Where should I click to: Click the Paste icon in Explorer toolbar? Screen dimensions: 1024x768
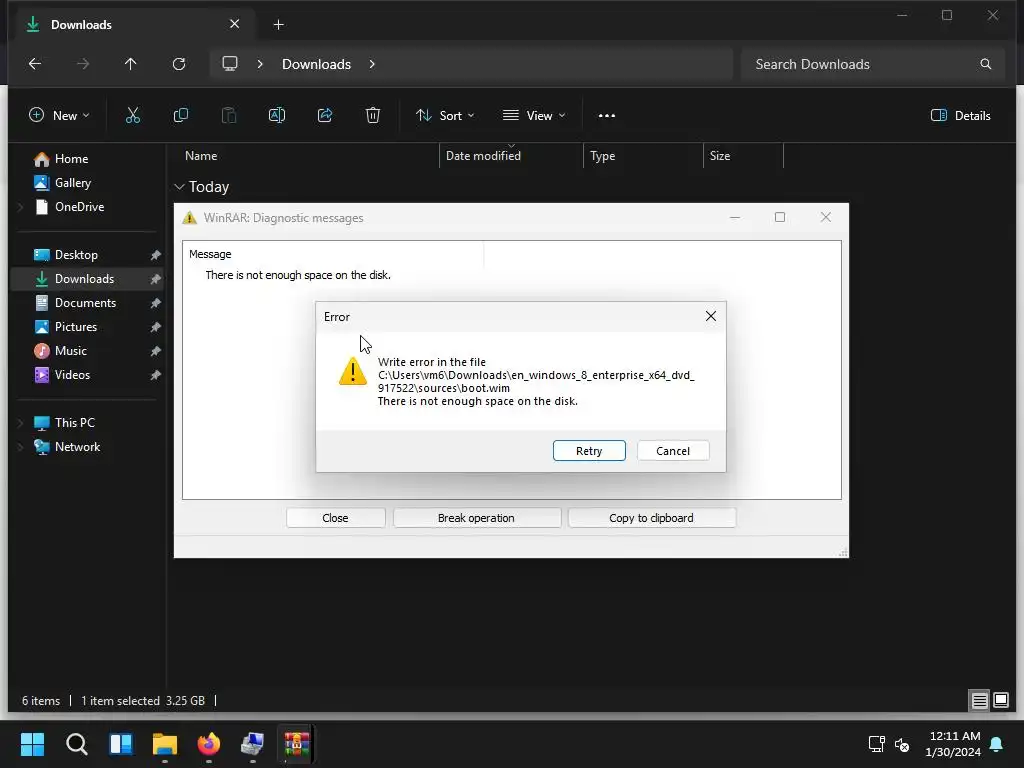(229, 116)
